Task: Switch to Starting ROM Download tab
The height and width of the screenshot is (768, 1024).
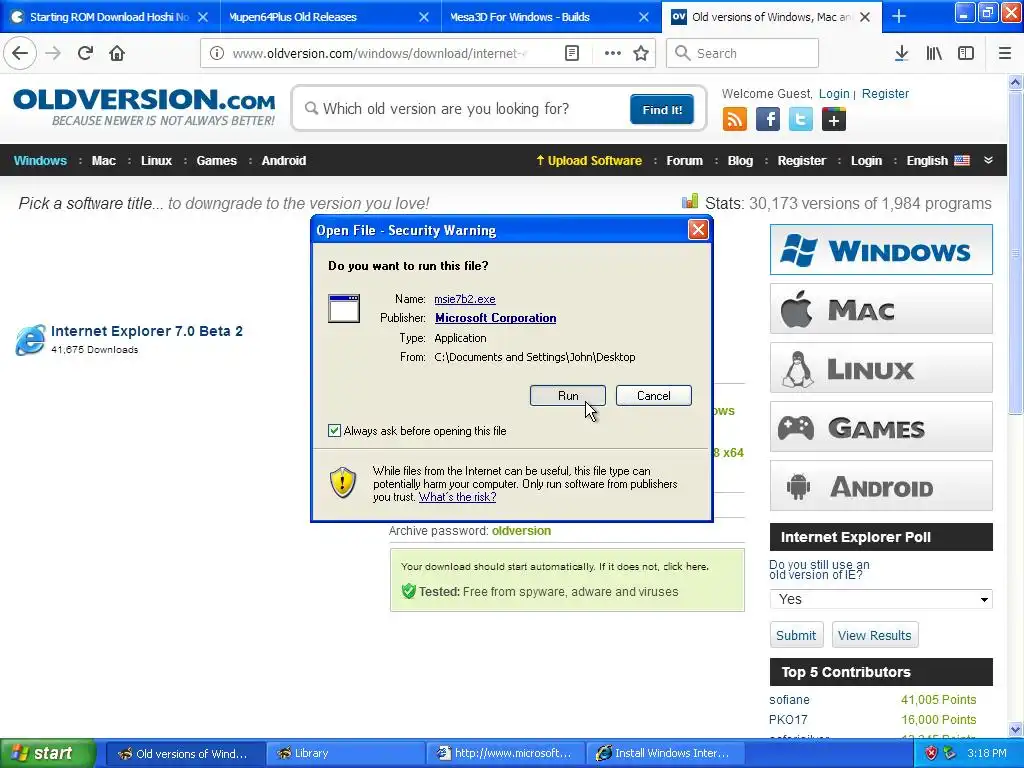Action: 110,16
